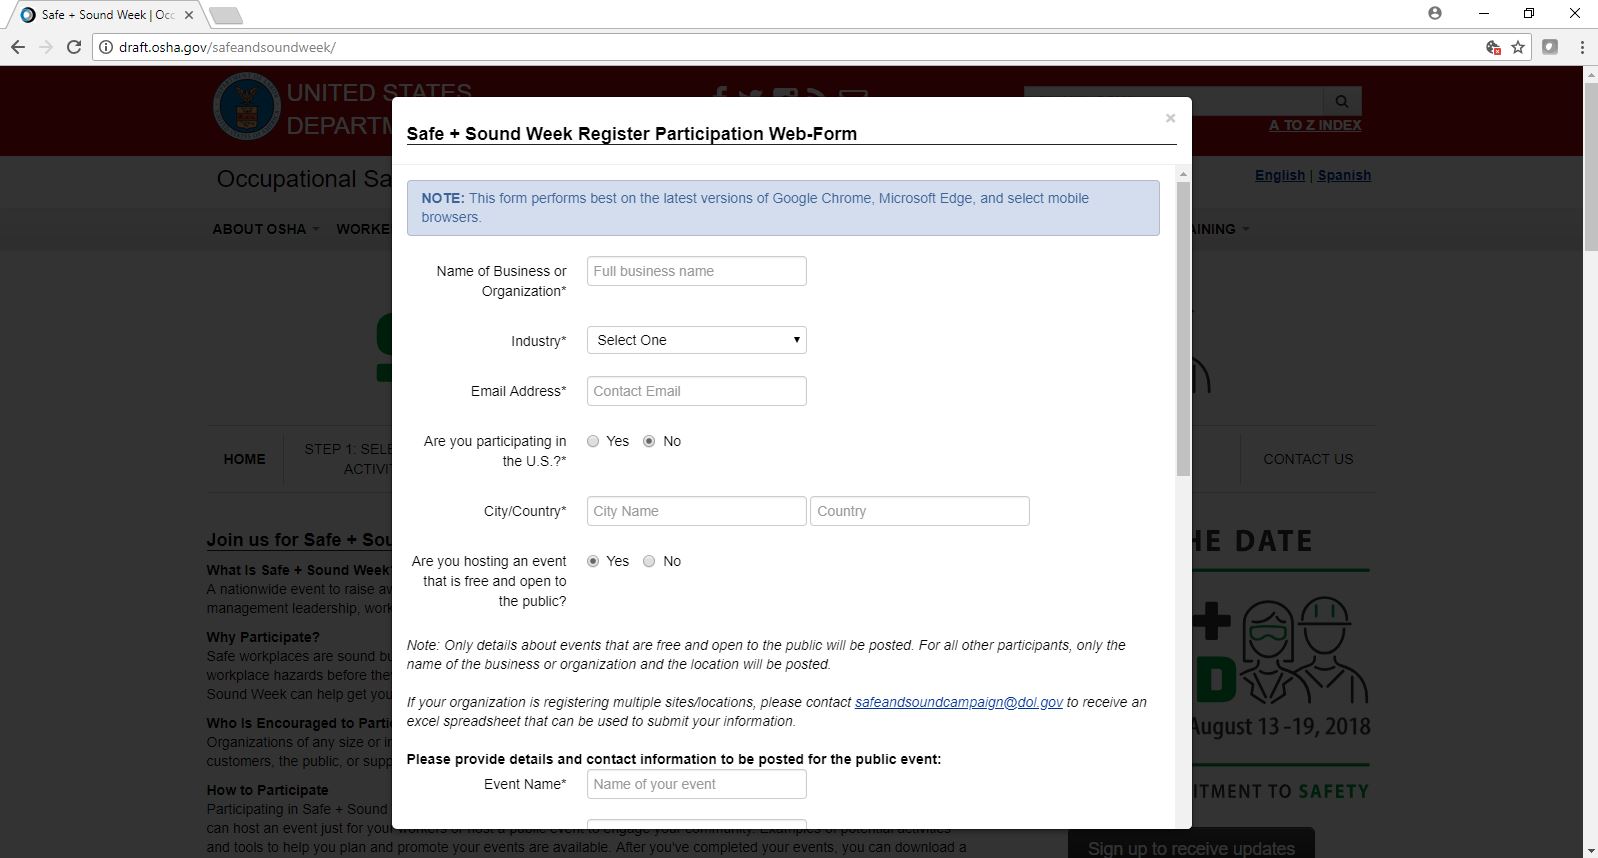Open the CONTACT US tab

pos(1308,459)
